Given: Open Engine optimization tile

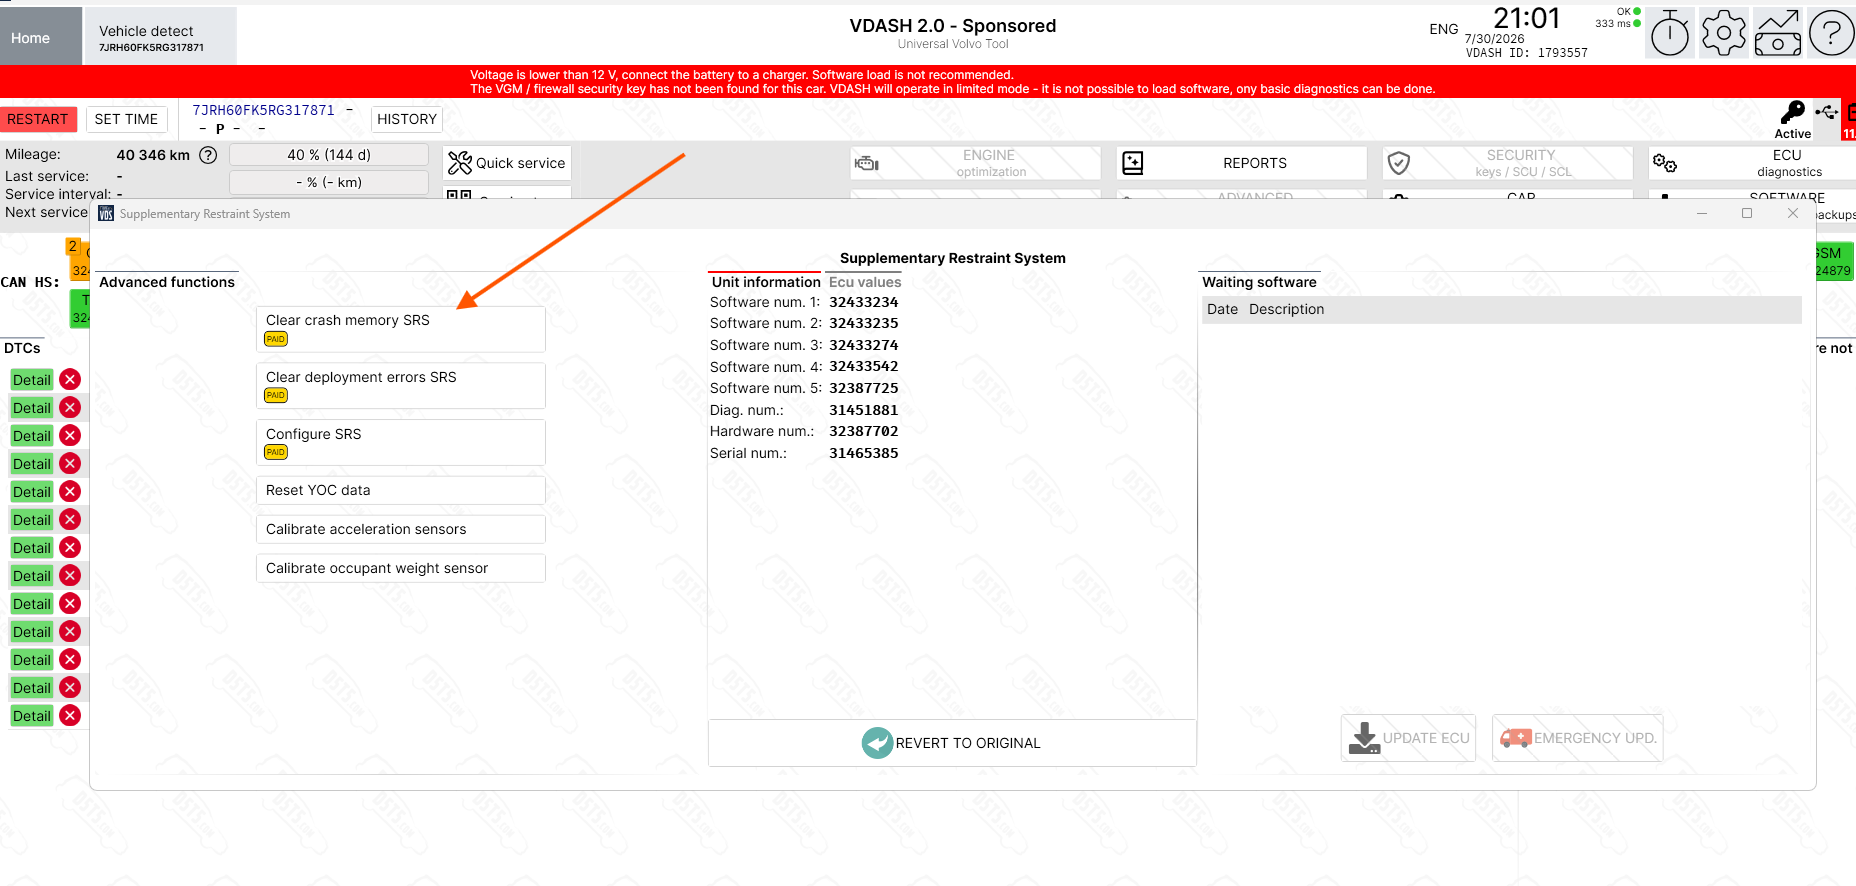Looking at the screenshot, I should [x=975, y=163].
